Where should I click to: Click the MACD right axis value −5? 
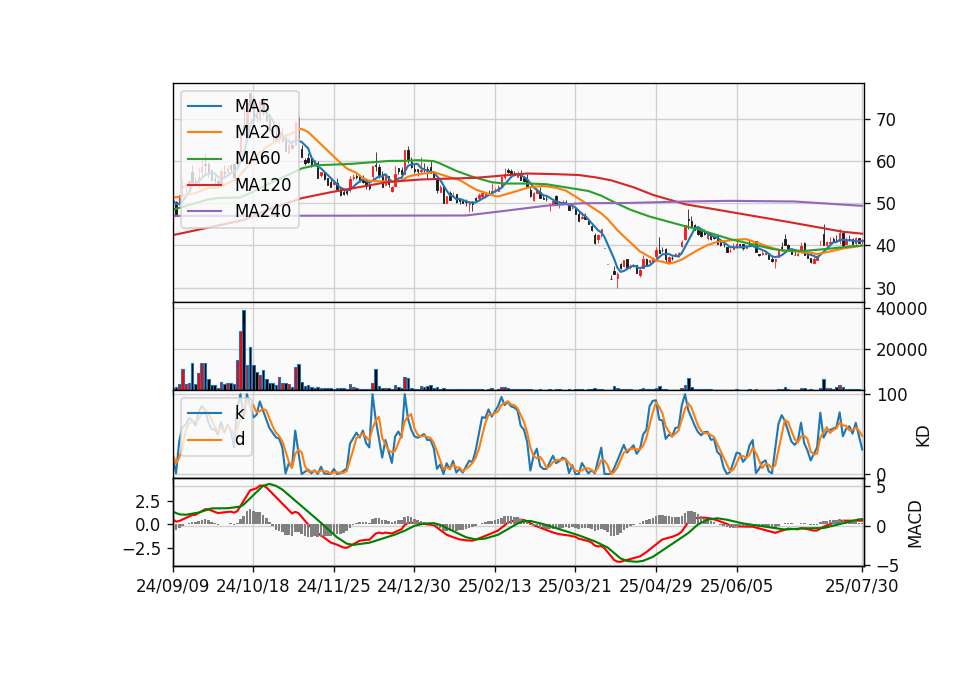pos(888,566)
